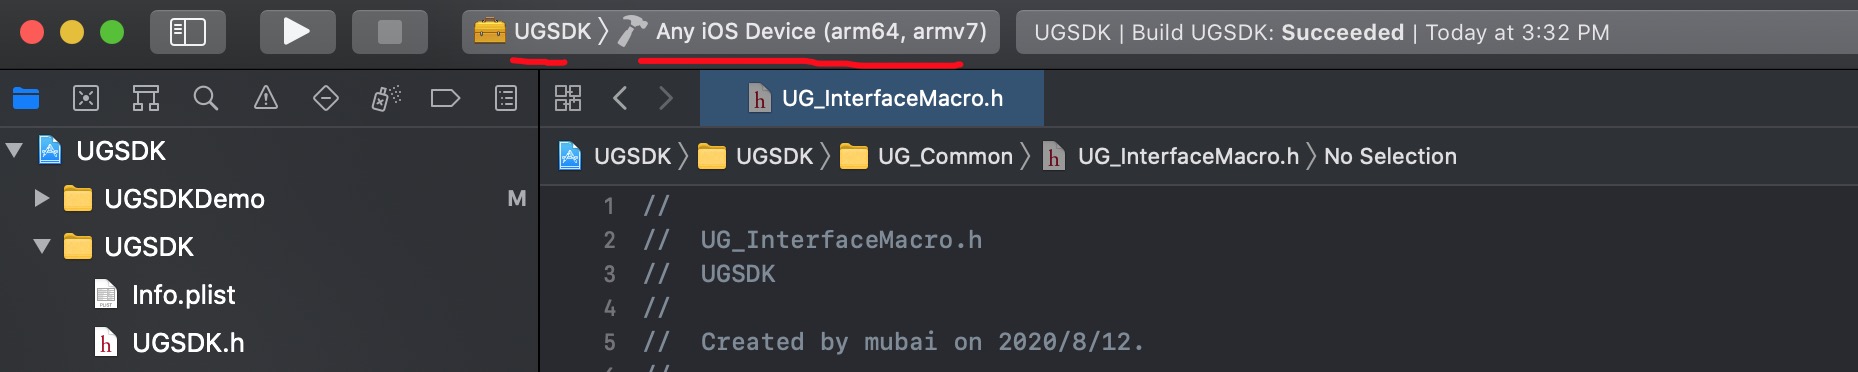The image size is (1858, 372).
Task: Choose the Any iOS Device destination
Action: click(803, 32)
